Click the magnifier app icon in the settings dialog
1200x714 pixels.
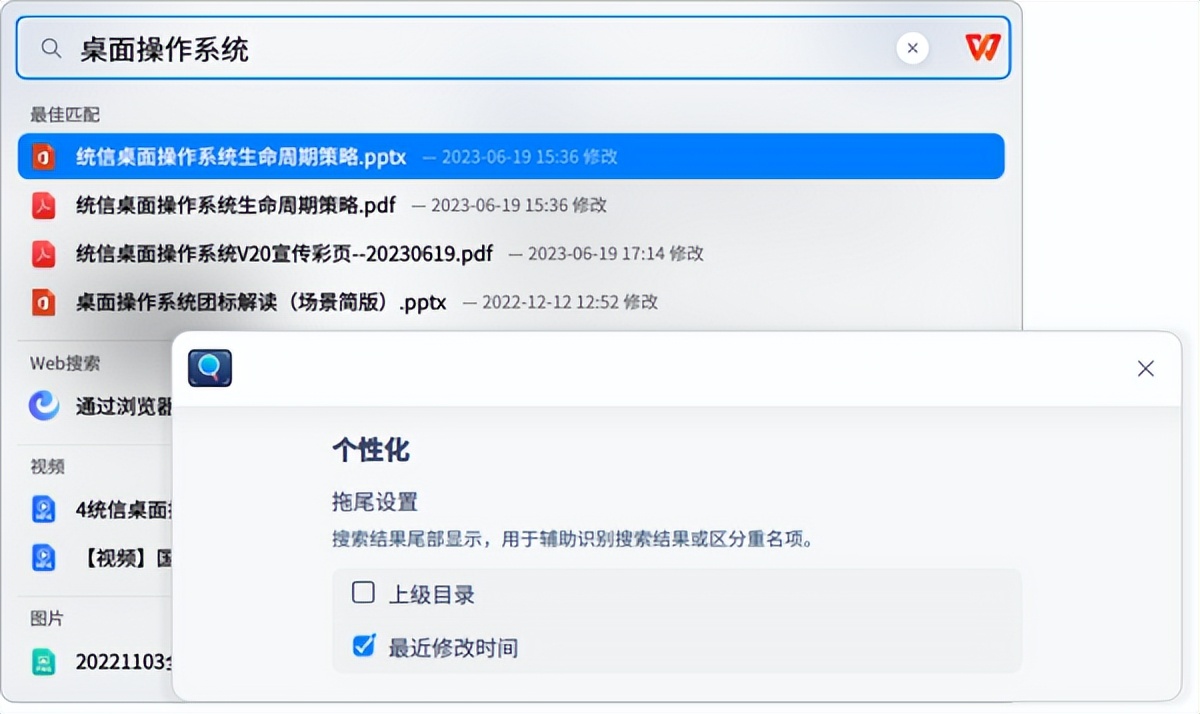point(209,368)
